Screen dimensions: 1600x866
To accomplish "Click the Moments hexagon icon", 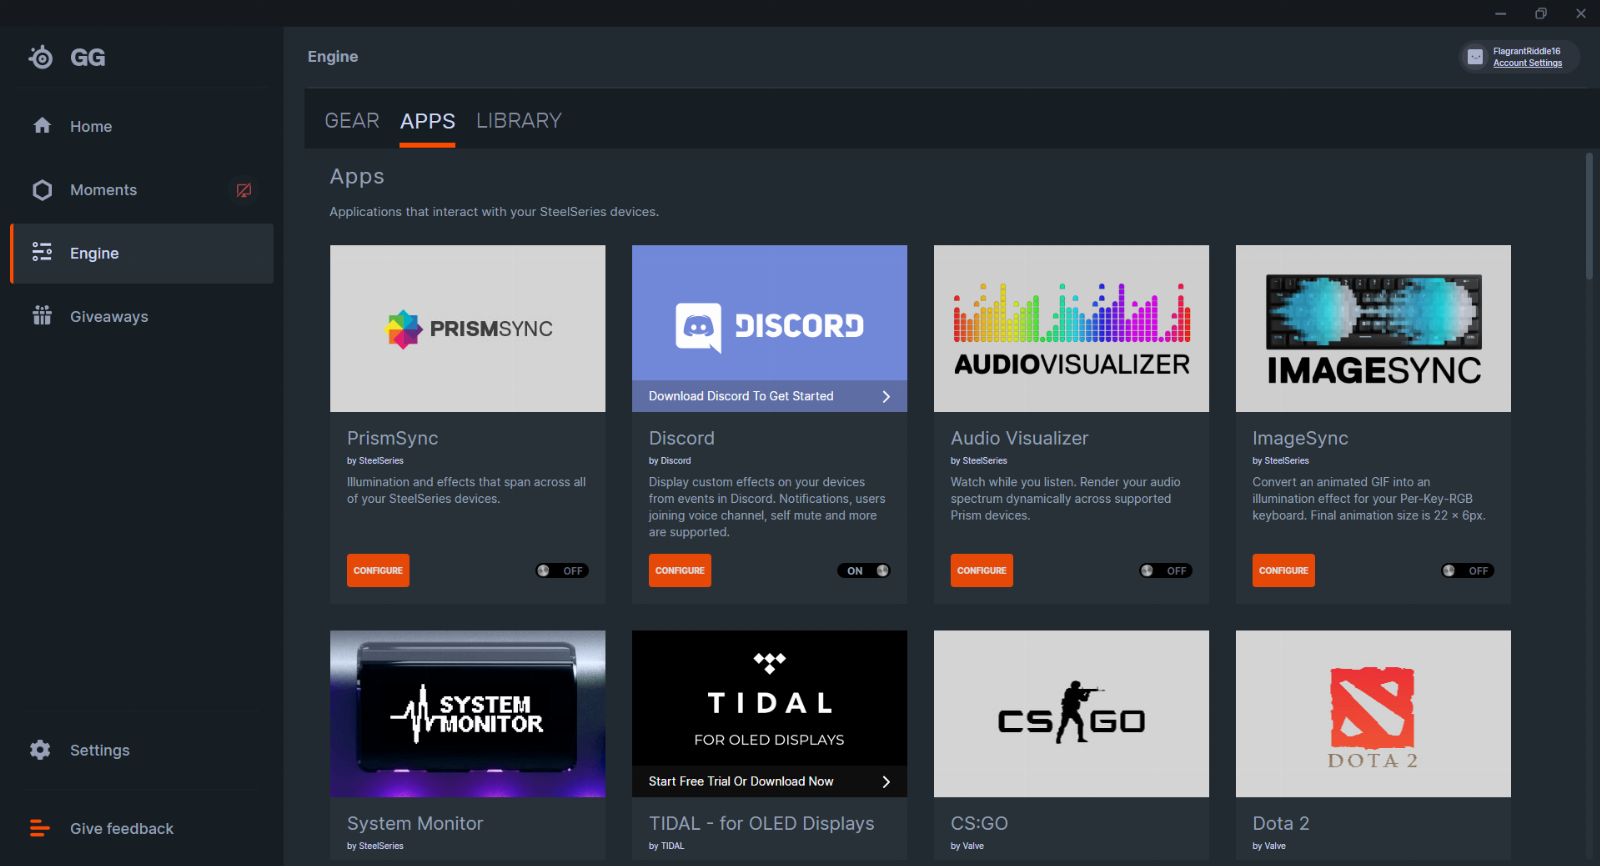I will click(x=42, y=190).
